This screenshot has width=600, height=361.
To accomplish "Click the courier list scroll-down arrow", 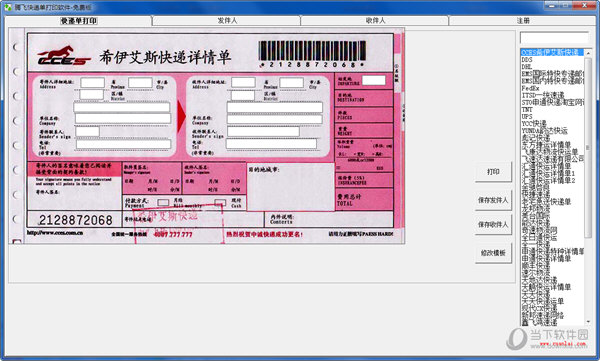I will (x=588, y=322).
